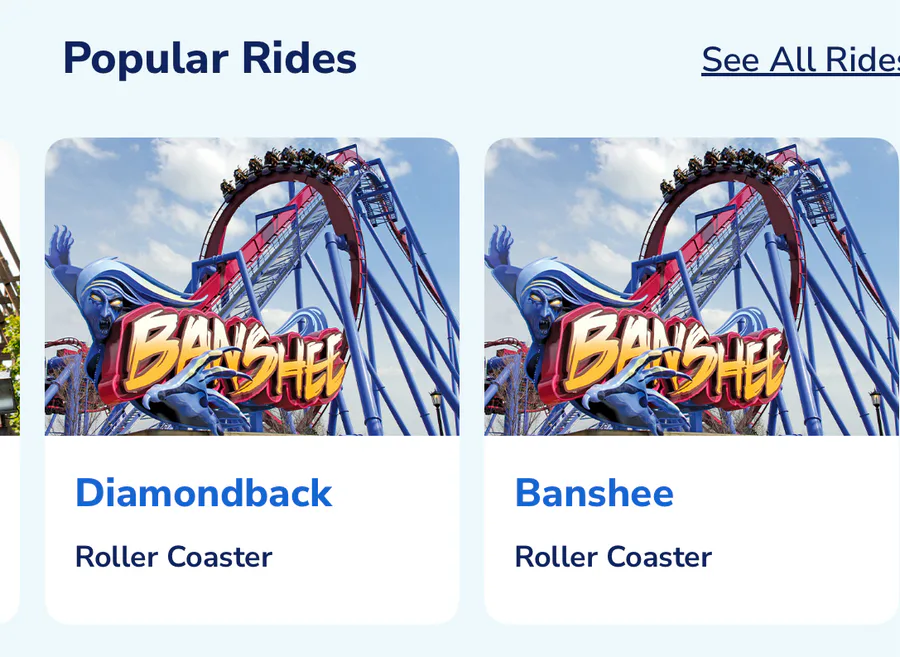Click blue support beams in Diamondback card photo
The height and width of the screenshot is (657, 900).
point(400,330)
